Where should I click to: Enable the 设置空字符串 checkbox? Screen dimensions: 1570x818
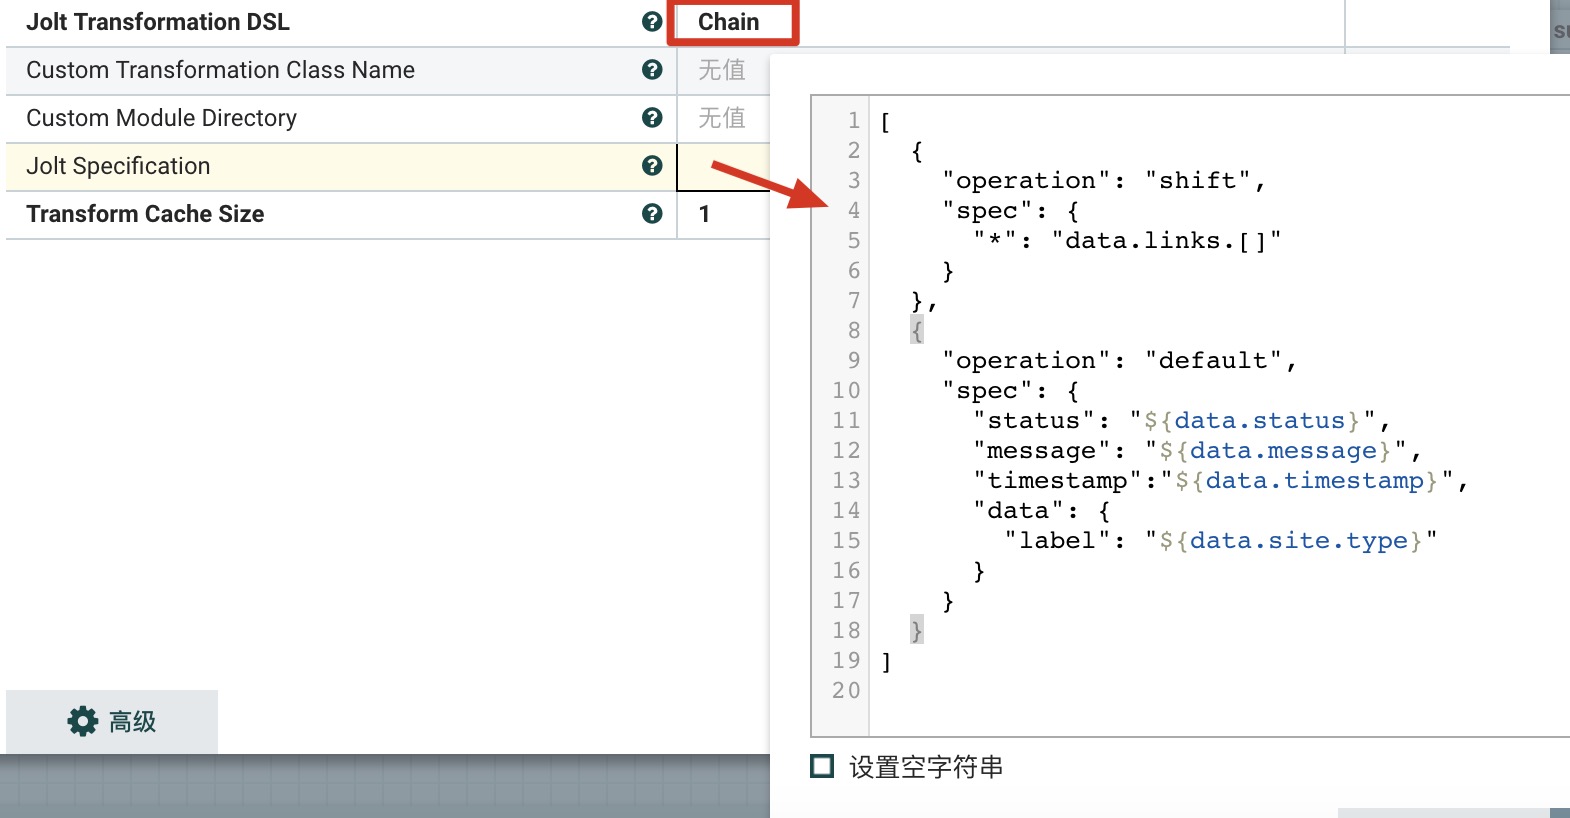pyautogui.click(x=822, y=767)
